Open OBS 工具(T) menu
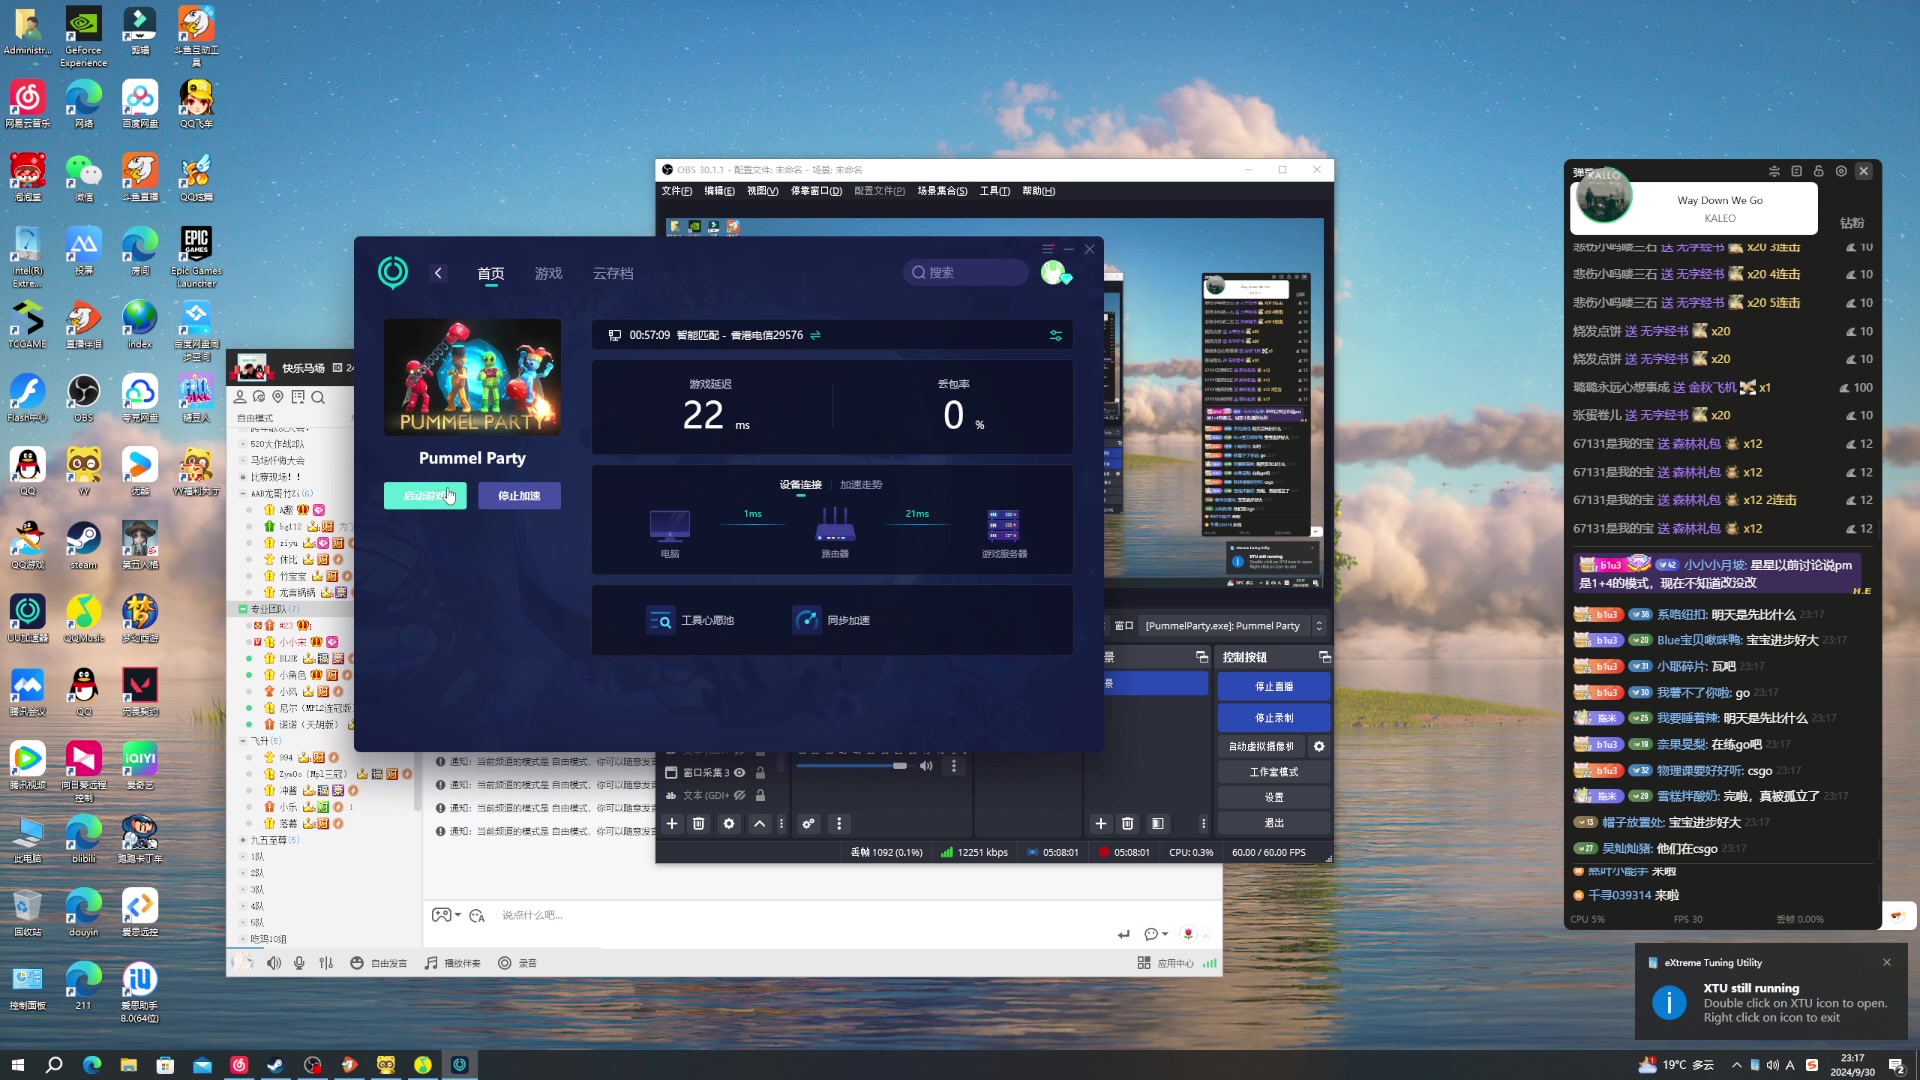Screen dimensions: 1920x1080 tap(994, 191)
